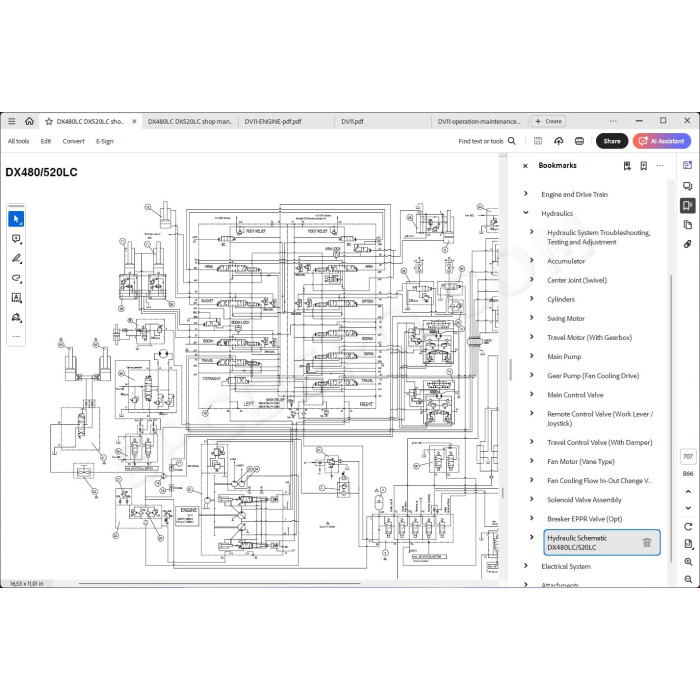Close the first DX480LC DX520LC tab

click(x=134, y=121)
